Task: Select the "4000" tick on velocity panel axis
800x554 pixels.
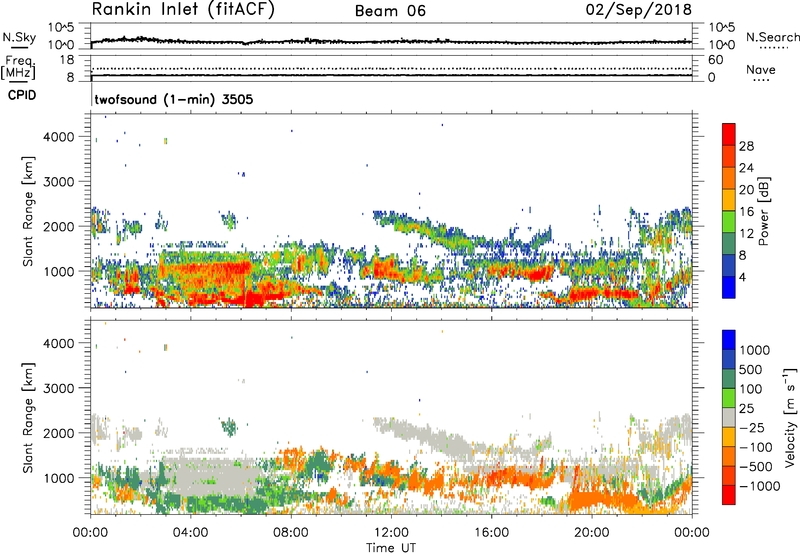Action: click(x=59, y=343)
